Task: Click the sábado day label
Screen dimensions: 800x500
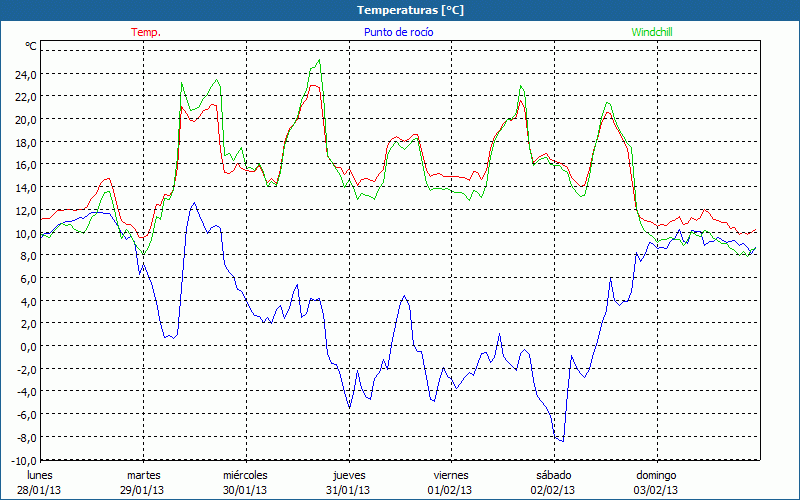Action: click(553, 475)
